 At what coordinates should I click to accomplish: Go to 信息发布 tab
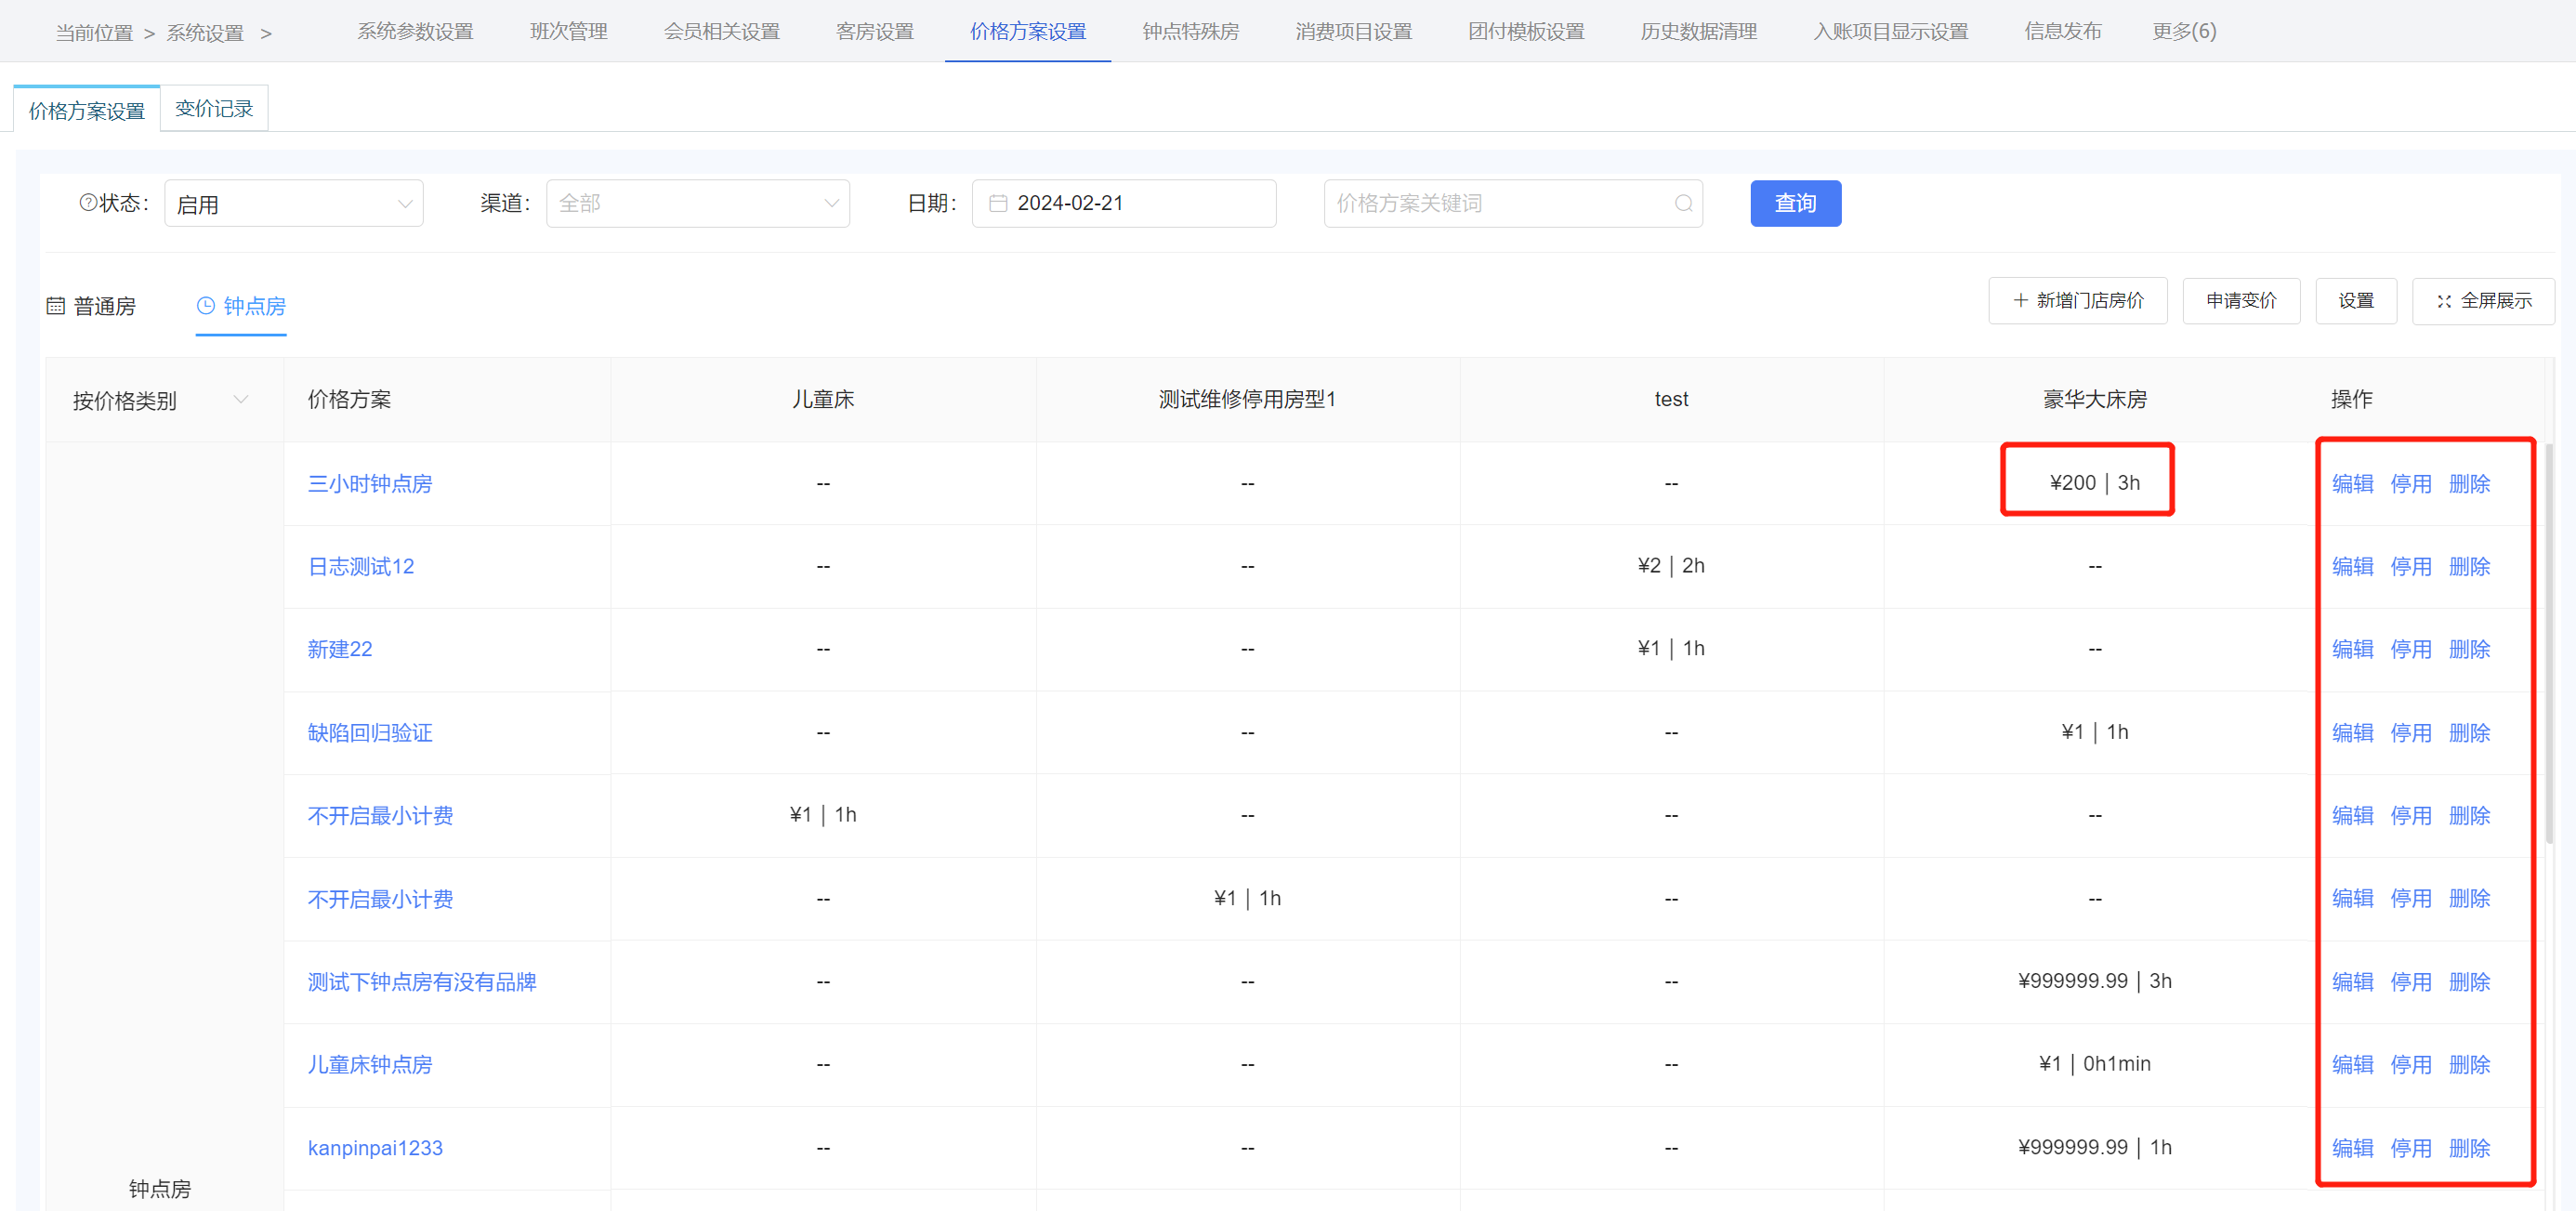[x=2062, y=31]
